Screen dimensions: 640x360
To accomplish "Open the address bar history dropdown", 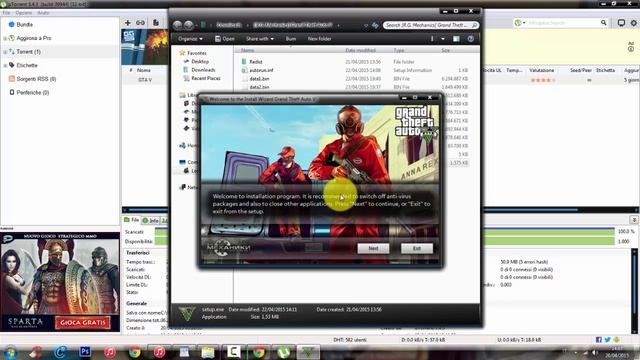I will tap(366, 25).
